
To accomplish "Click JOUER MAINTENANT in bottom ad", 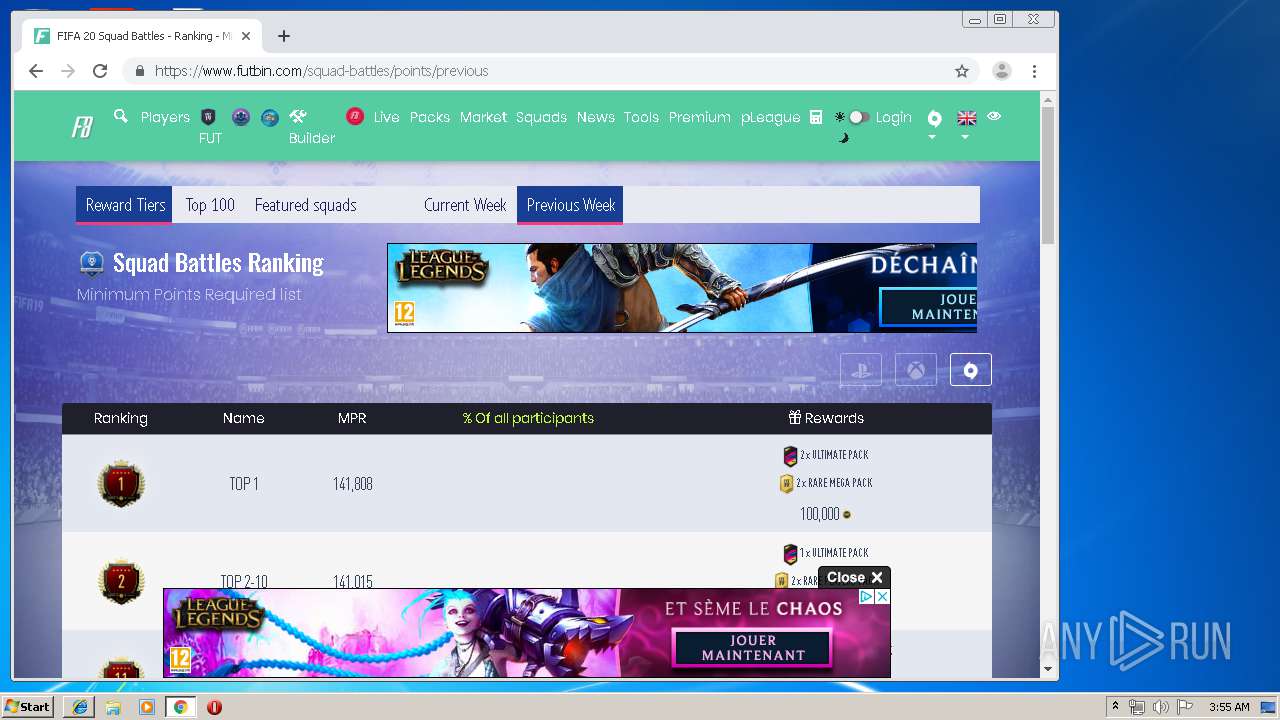I will [753, 648].
